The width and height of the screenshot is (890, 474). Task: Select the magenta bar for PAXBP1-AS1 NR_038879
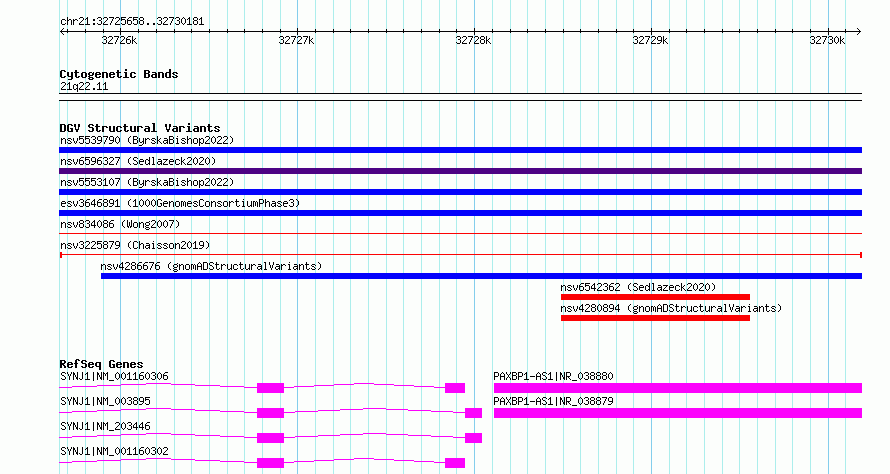678,413
